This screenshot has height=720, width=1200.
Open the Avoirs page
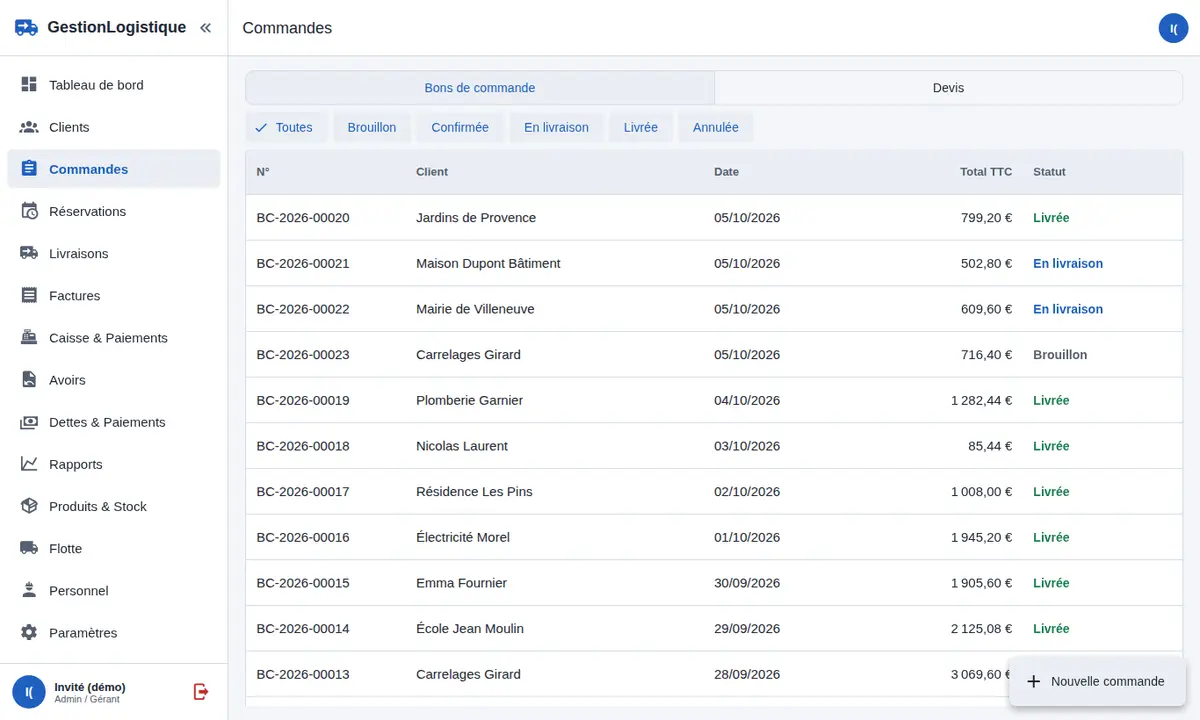pos(114,380)
